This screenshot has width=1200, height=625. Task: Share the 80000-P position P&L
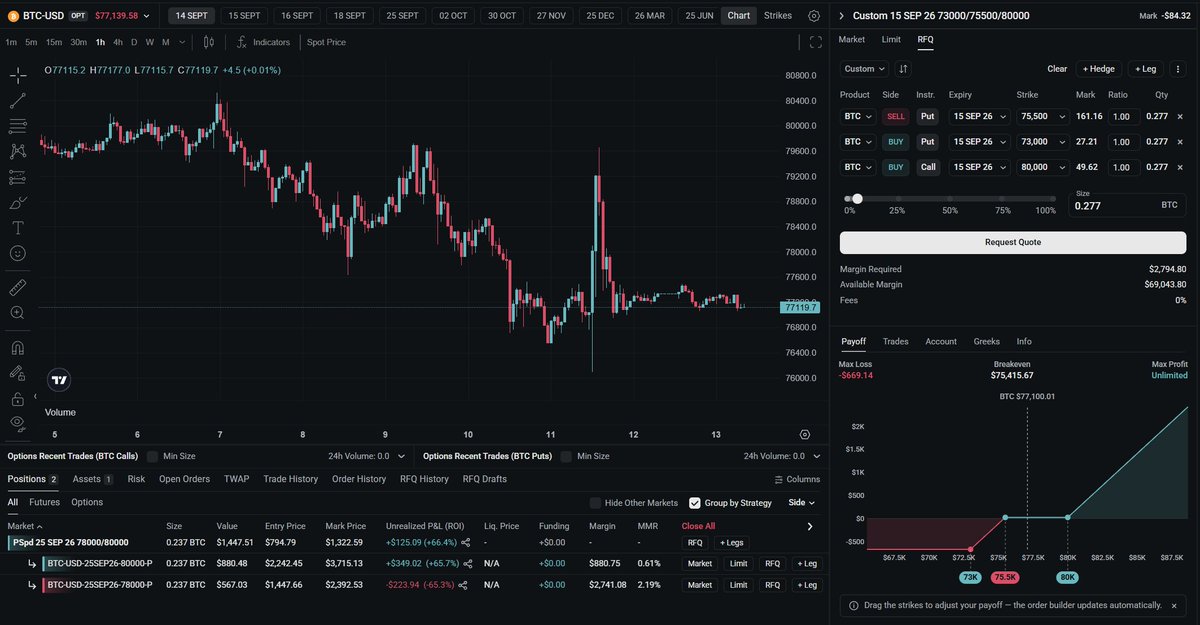pyautogui.click(x=466, y=564)
